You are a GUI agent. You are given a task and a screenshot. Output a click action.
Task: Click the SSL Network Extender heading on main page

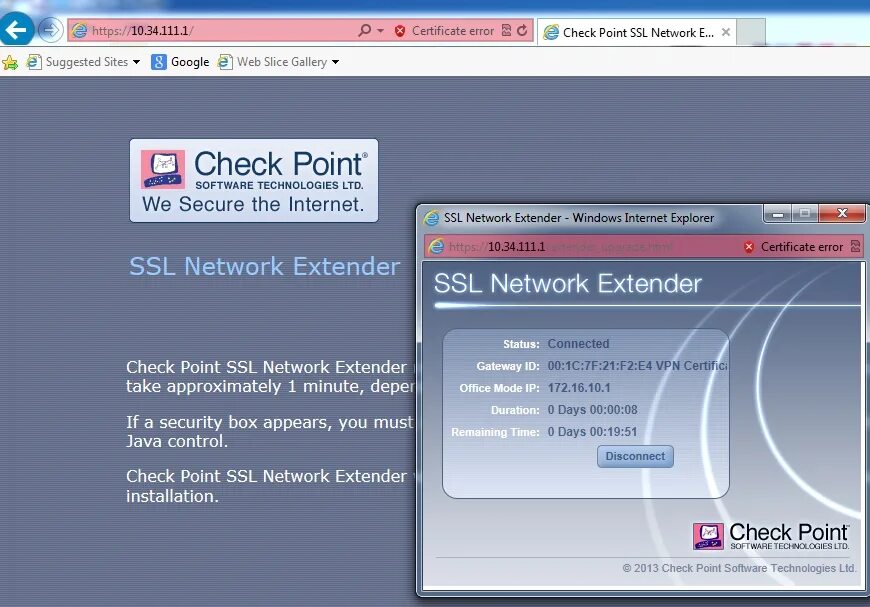pyautogui.click(x=265, y=266)
